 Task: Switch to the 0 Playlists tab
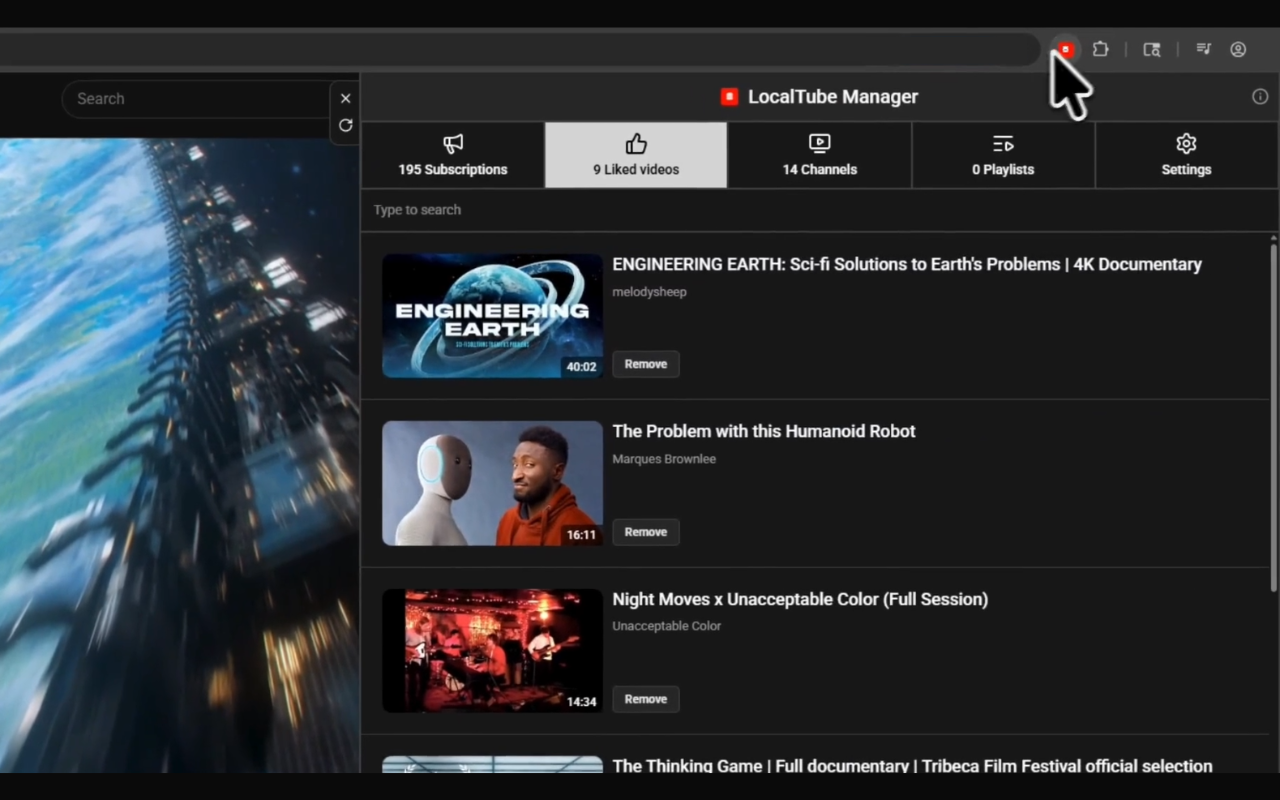1003,155
